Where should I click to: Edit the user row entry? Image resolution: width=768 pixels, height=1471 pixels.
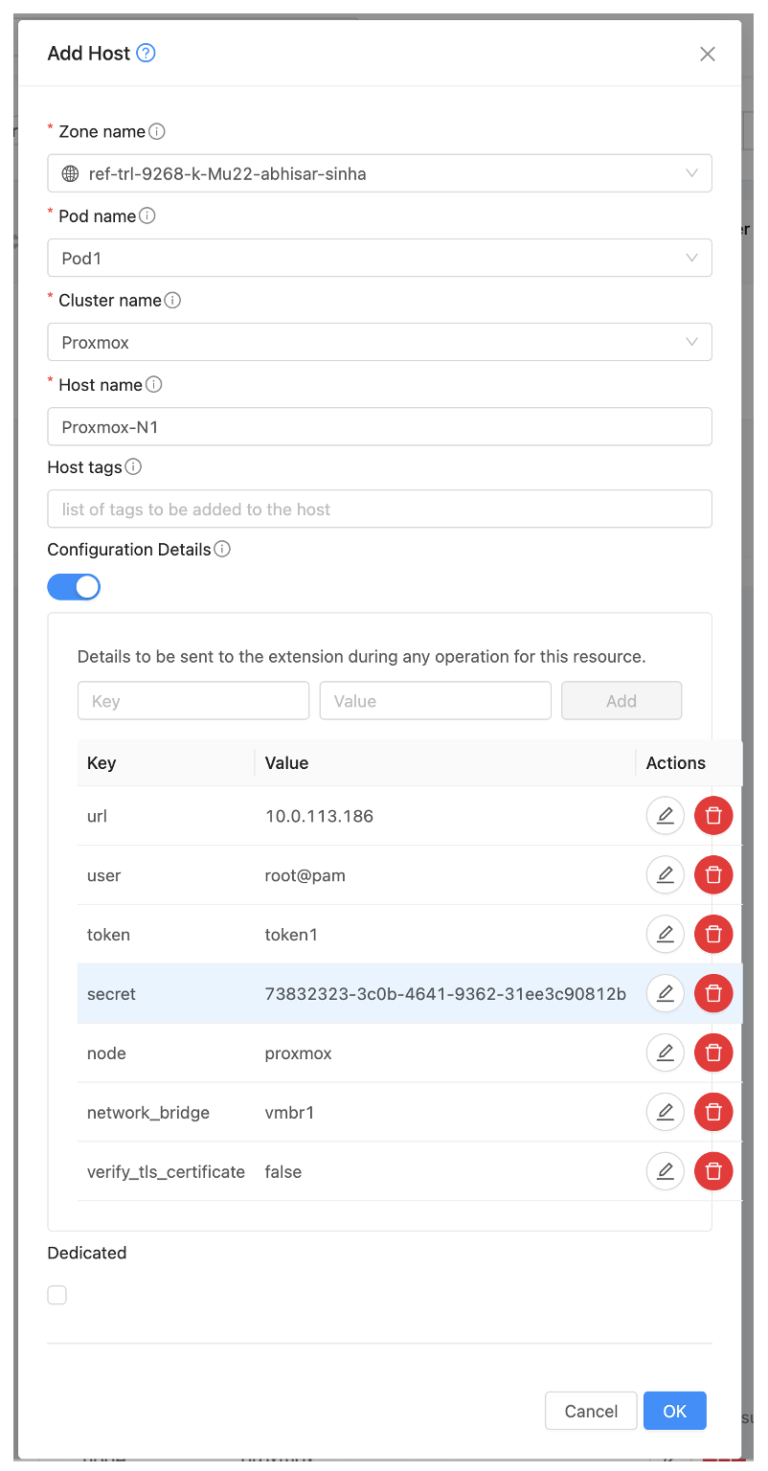[x=665, y=875]
